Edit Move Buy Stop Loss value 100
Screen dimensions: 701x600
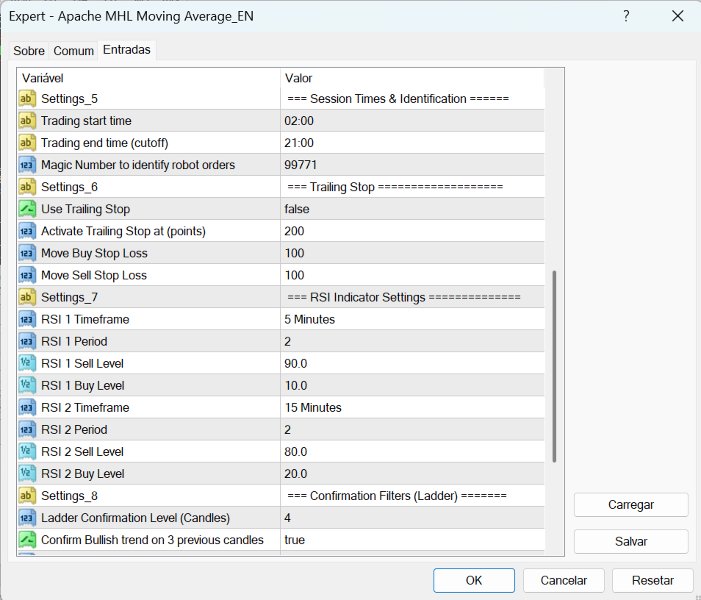click(x=412, y=253)
